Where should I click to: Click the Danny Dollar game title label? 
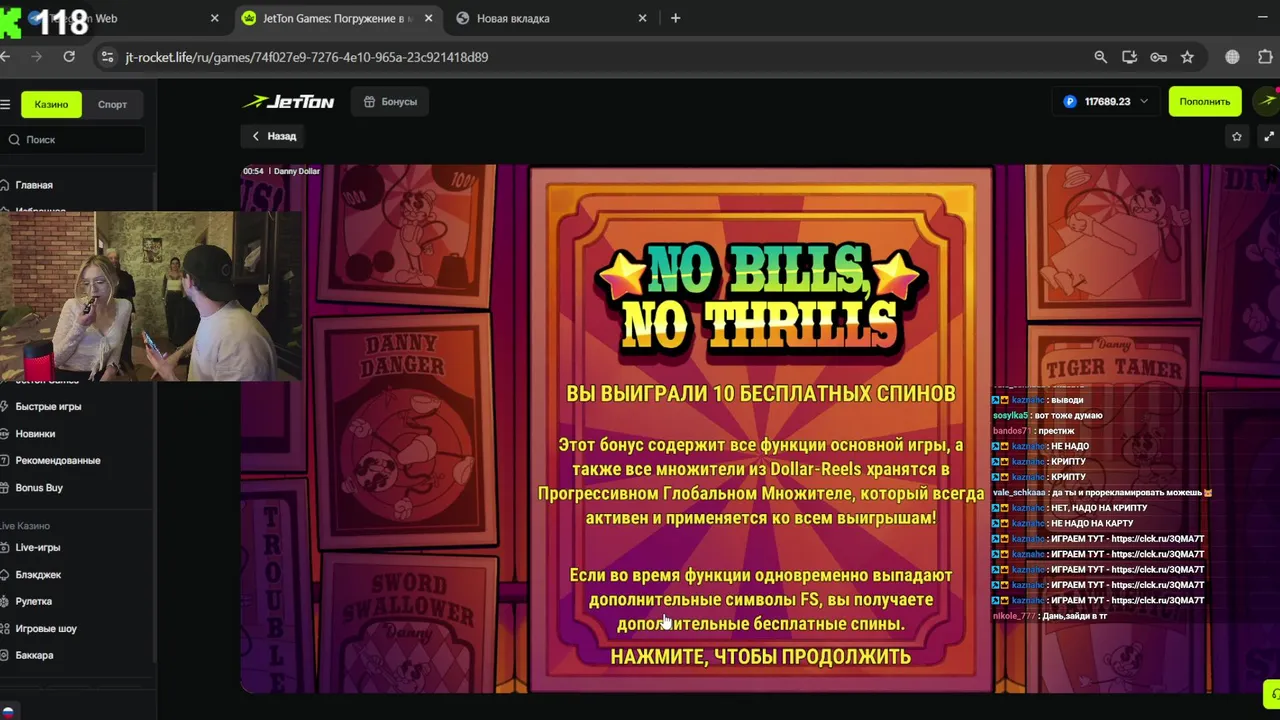click(x=297, y=171)
